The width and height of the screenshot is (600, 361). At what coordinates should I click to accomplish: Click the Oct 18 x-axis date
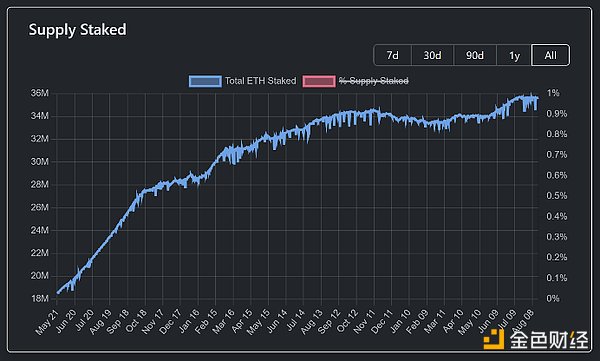(135, 322)
